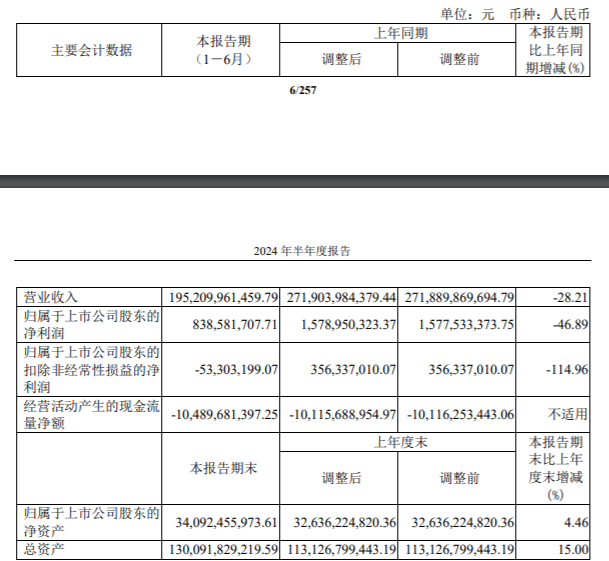Viewport: 609px width, 561px height.
Task: Select the 归属于上市公司股东的净资产 row label
Action: [92, 523]
